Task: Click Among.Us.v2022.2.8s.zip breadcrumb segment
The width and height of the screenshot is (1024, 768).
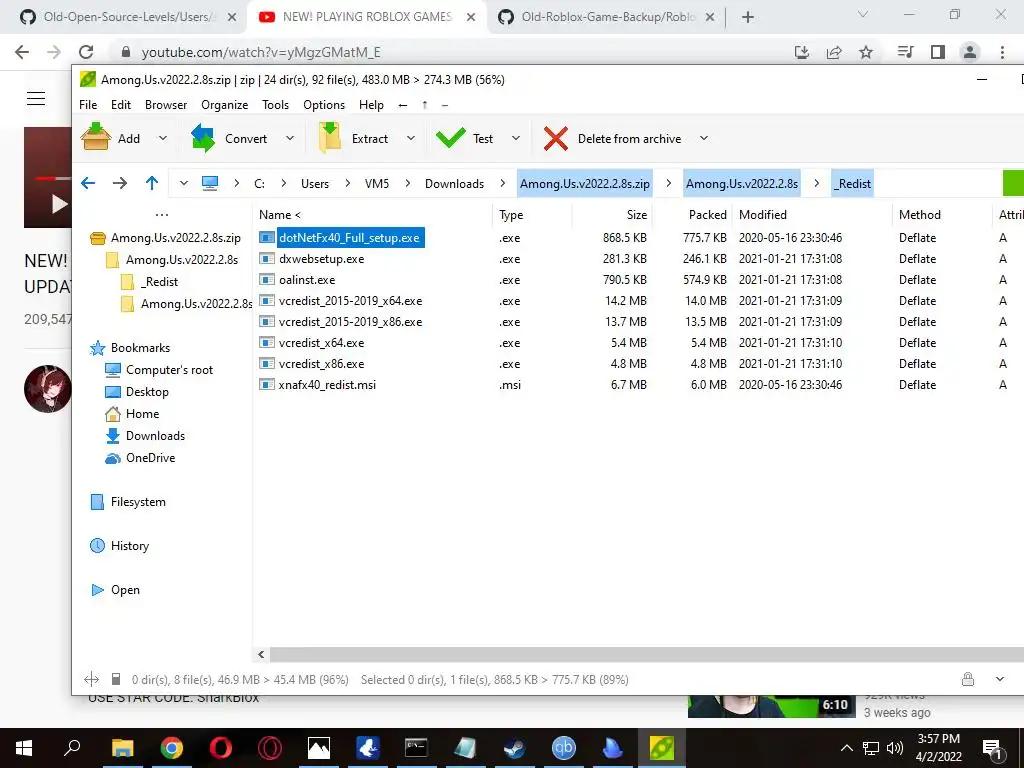Action: point(584,184)
